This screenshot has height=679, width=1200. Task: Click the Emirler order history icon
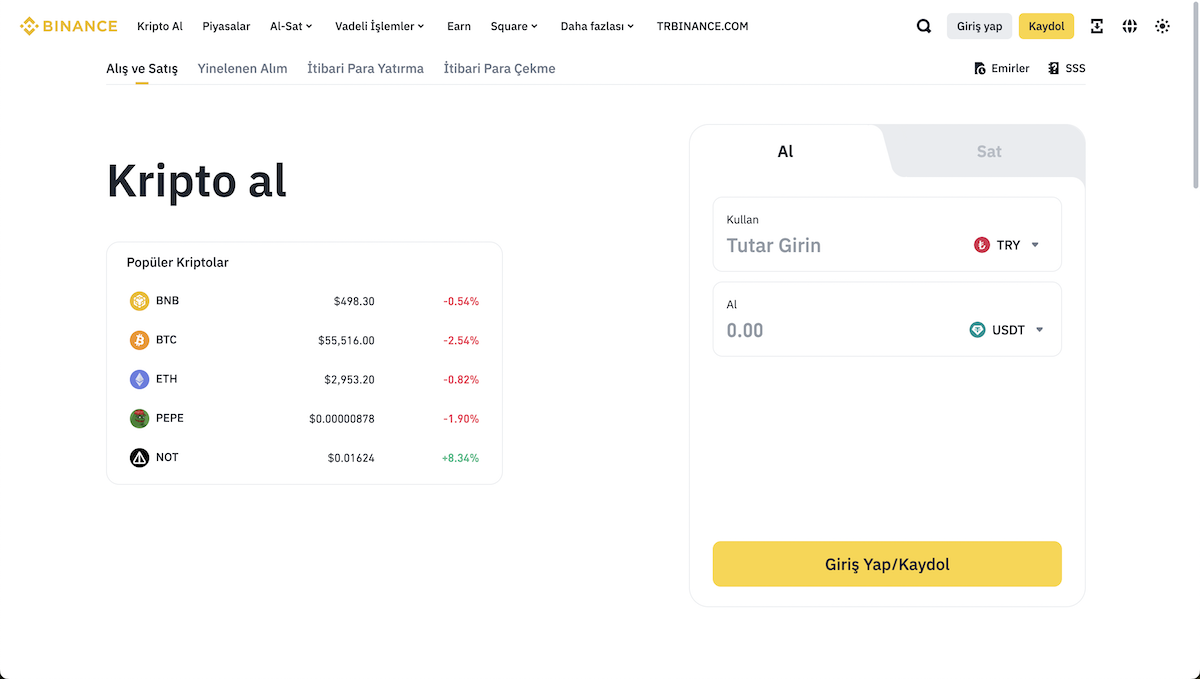click(x=978, y=68)
